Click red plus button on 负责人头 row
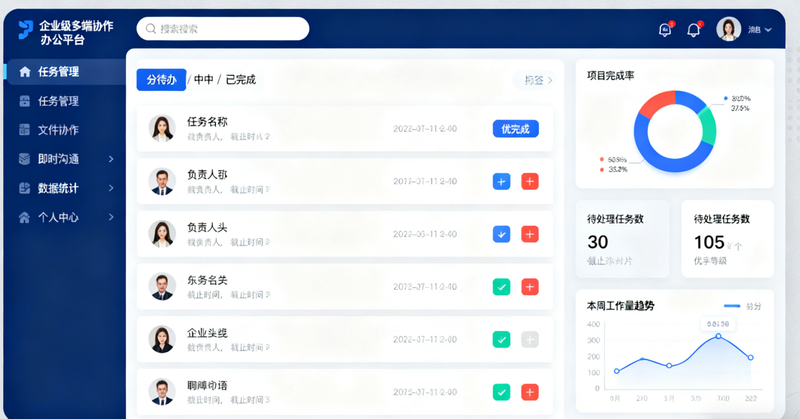This screenshot has width=800, height=419. (x=530, y=234)
